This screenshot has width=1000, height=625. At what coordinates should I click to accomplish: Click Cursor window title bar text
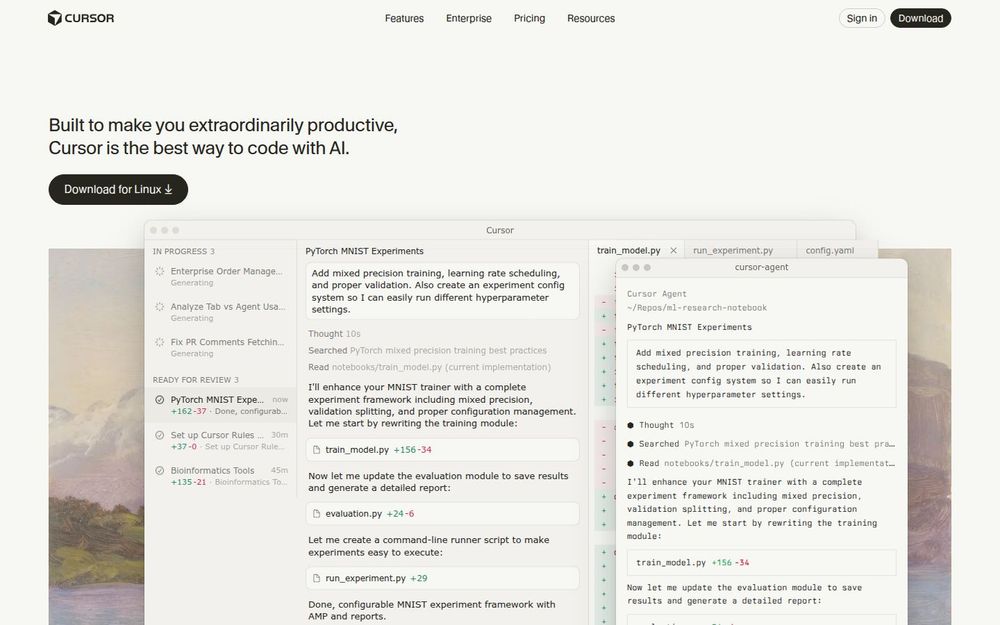tap(499, 230)
